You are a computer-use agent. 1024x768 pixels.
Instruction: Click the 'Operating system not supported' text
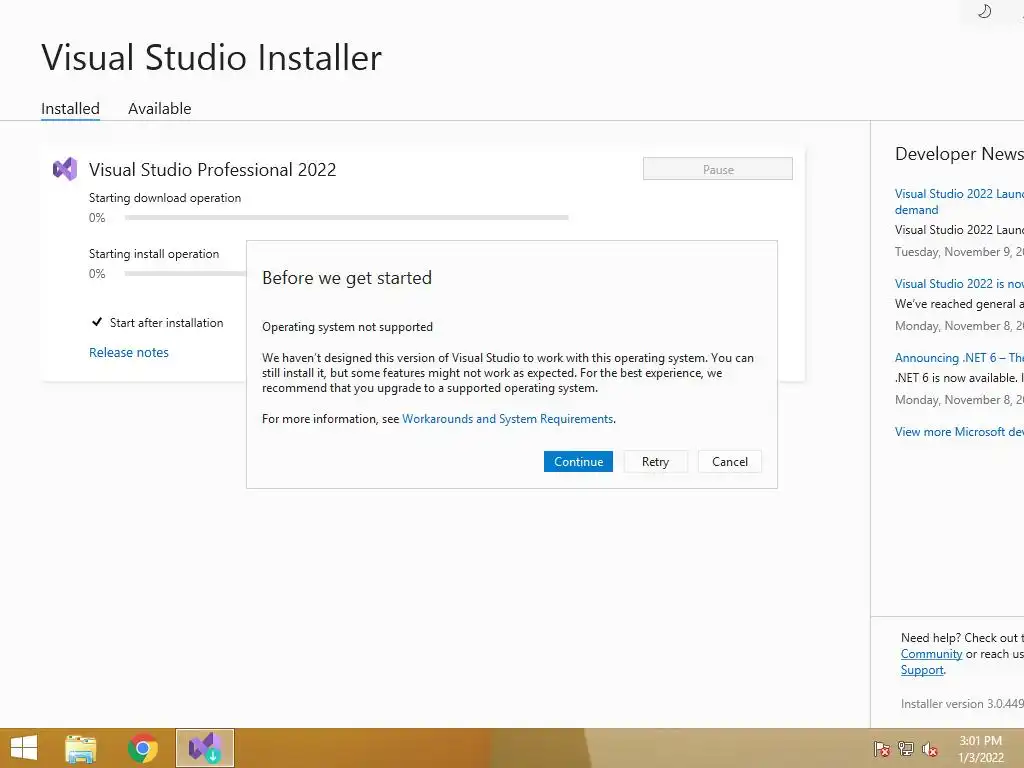[x=347, y=327]
